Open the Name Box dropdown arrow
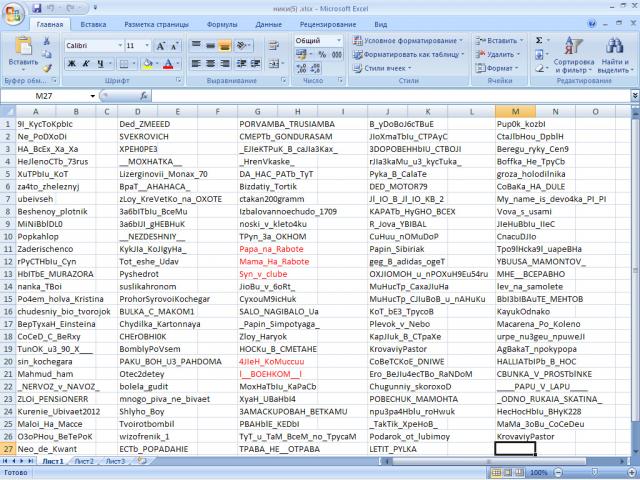Viewport: 640px width, 480px height. click(x=93, y=96)
